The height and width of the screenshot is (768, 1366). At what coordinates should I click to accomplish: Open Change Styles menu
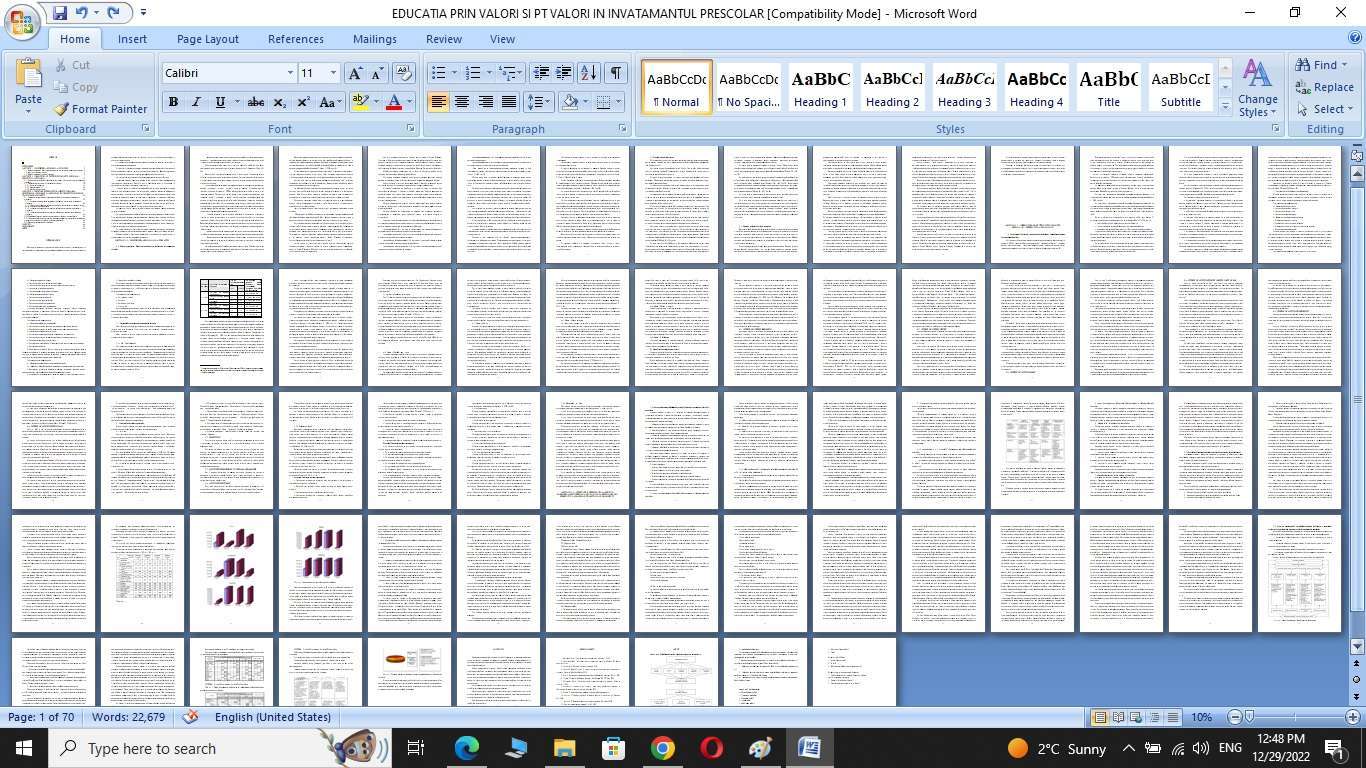point(1257,88)
